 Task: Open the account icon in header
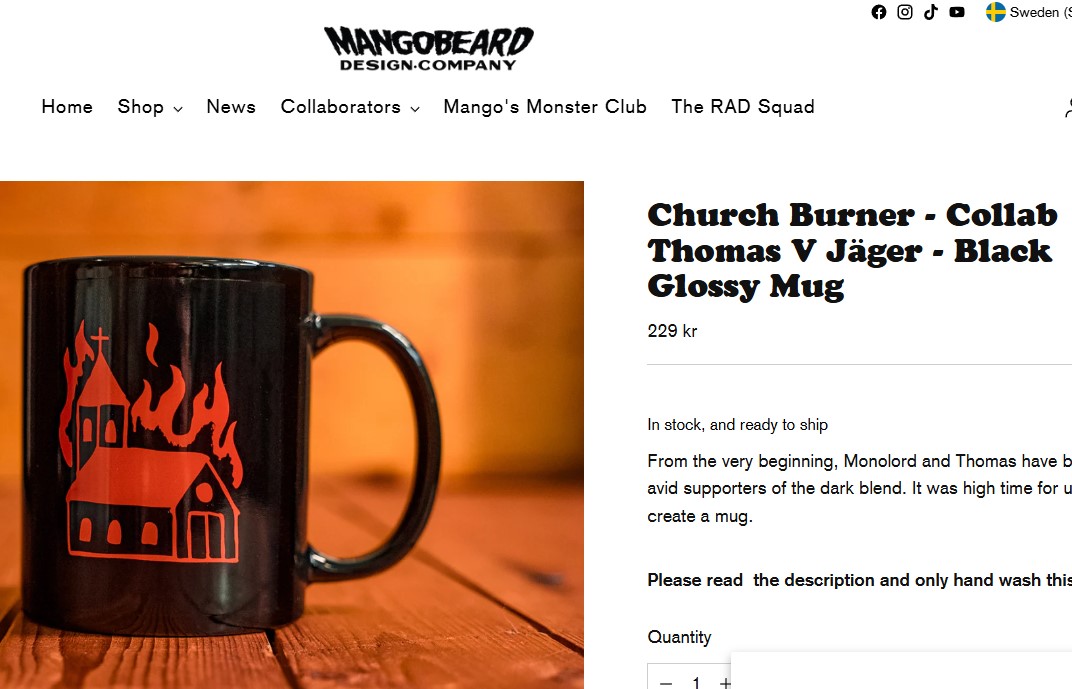click(1068, 107)
